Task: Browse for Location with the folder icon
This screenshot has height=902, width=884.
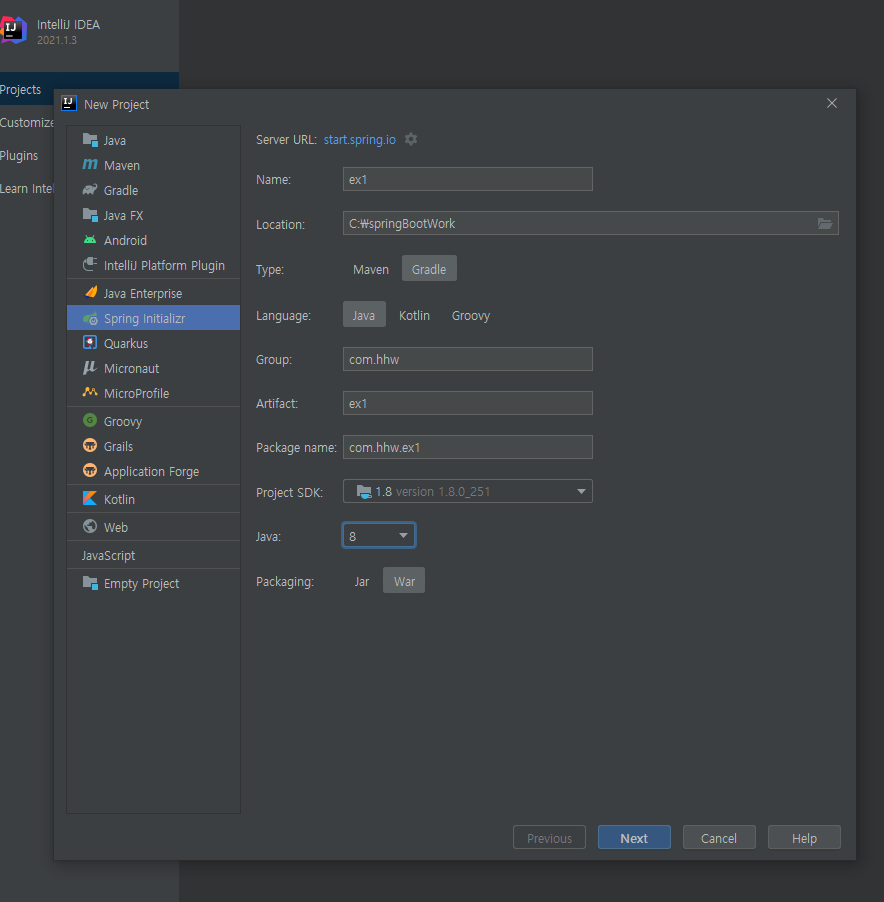Action: tap(825, 223)
